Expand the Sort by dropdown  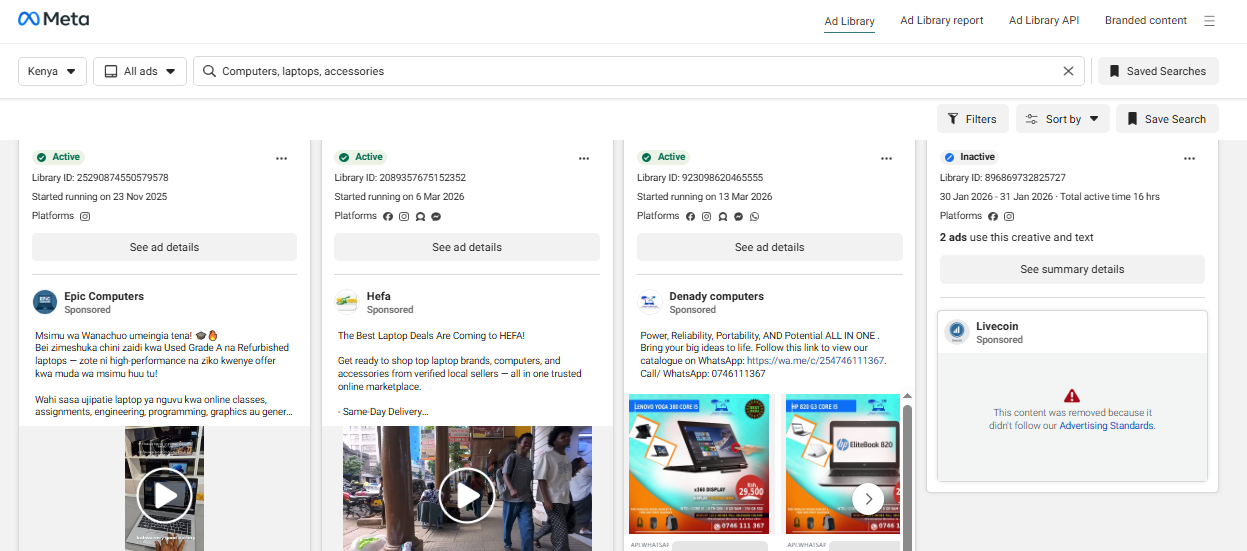(x=1062, y=119)
